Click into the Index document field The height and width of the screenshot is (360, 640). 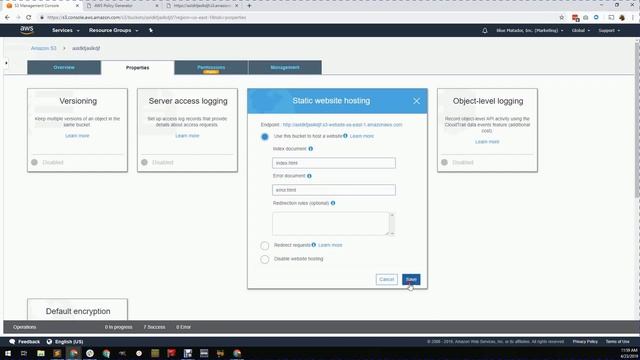point(334,163)
